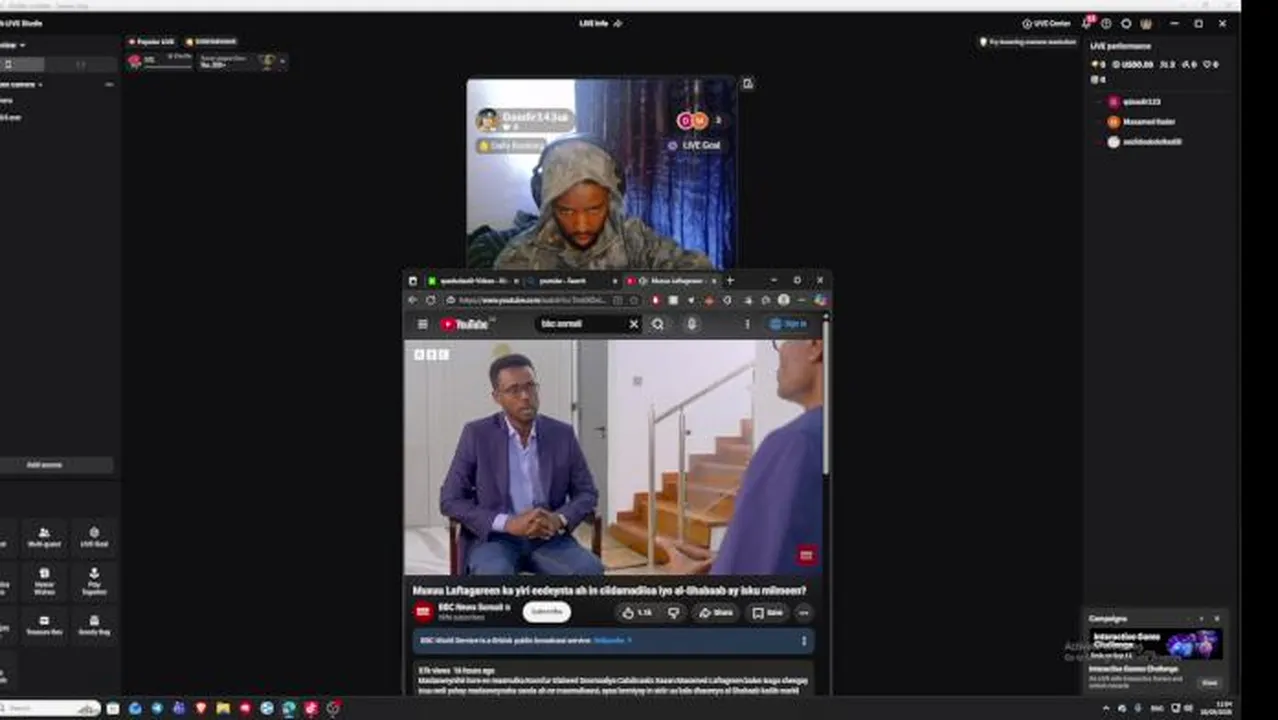Click the YouTube search magnifier icon
1278x720 pixels.
click(658, 324)
